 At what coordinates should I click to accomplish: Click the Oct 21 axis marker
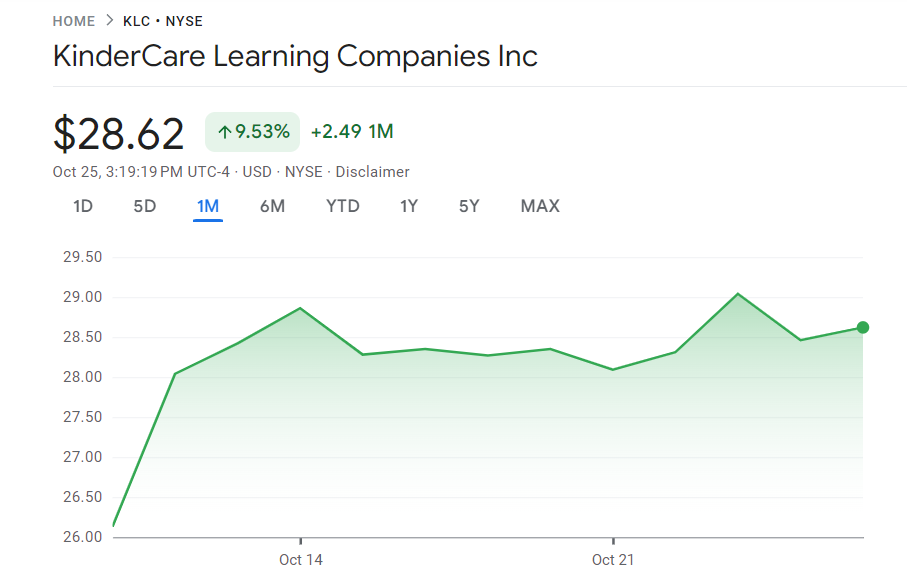coord(613,559)
